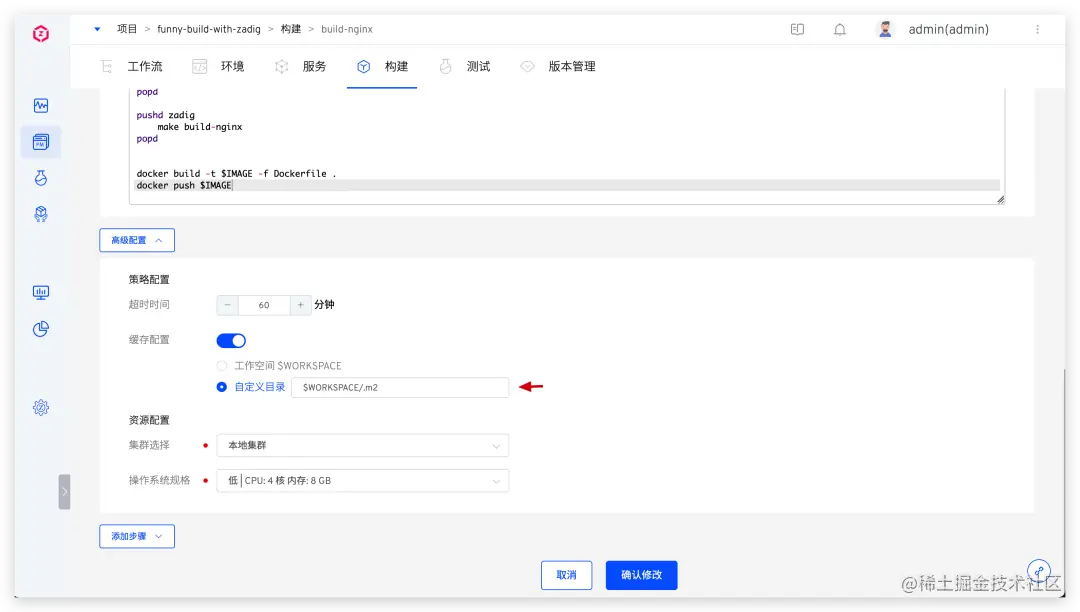Select the 工作空间 $WORKSPACE radio option
The image size is (1080, 612).
point(221,365)
